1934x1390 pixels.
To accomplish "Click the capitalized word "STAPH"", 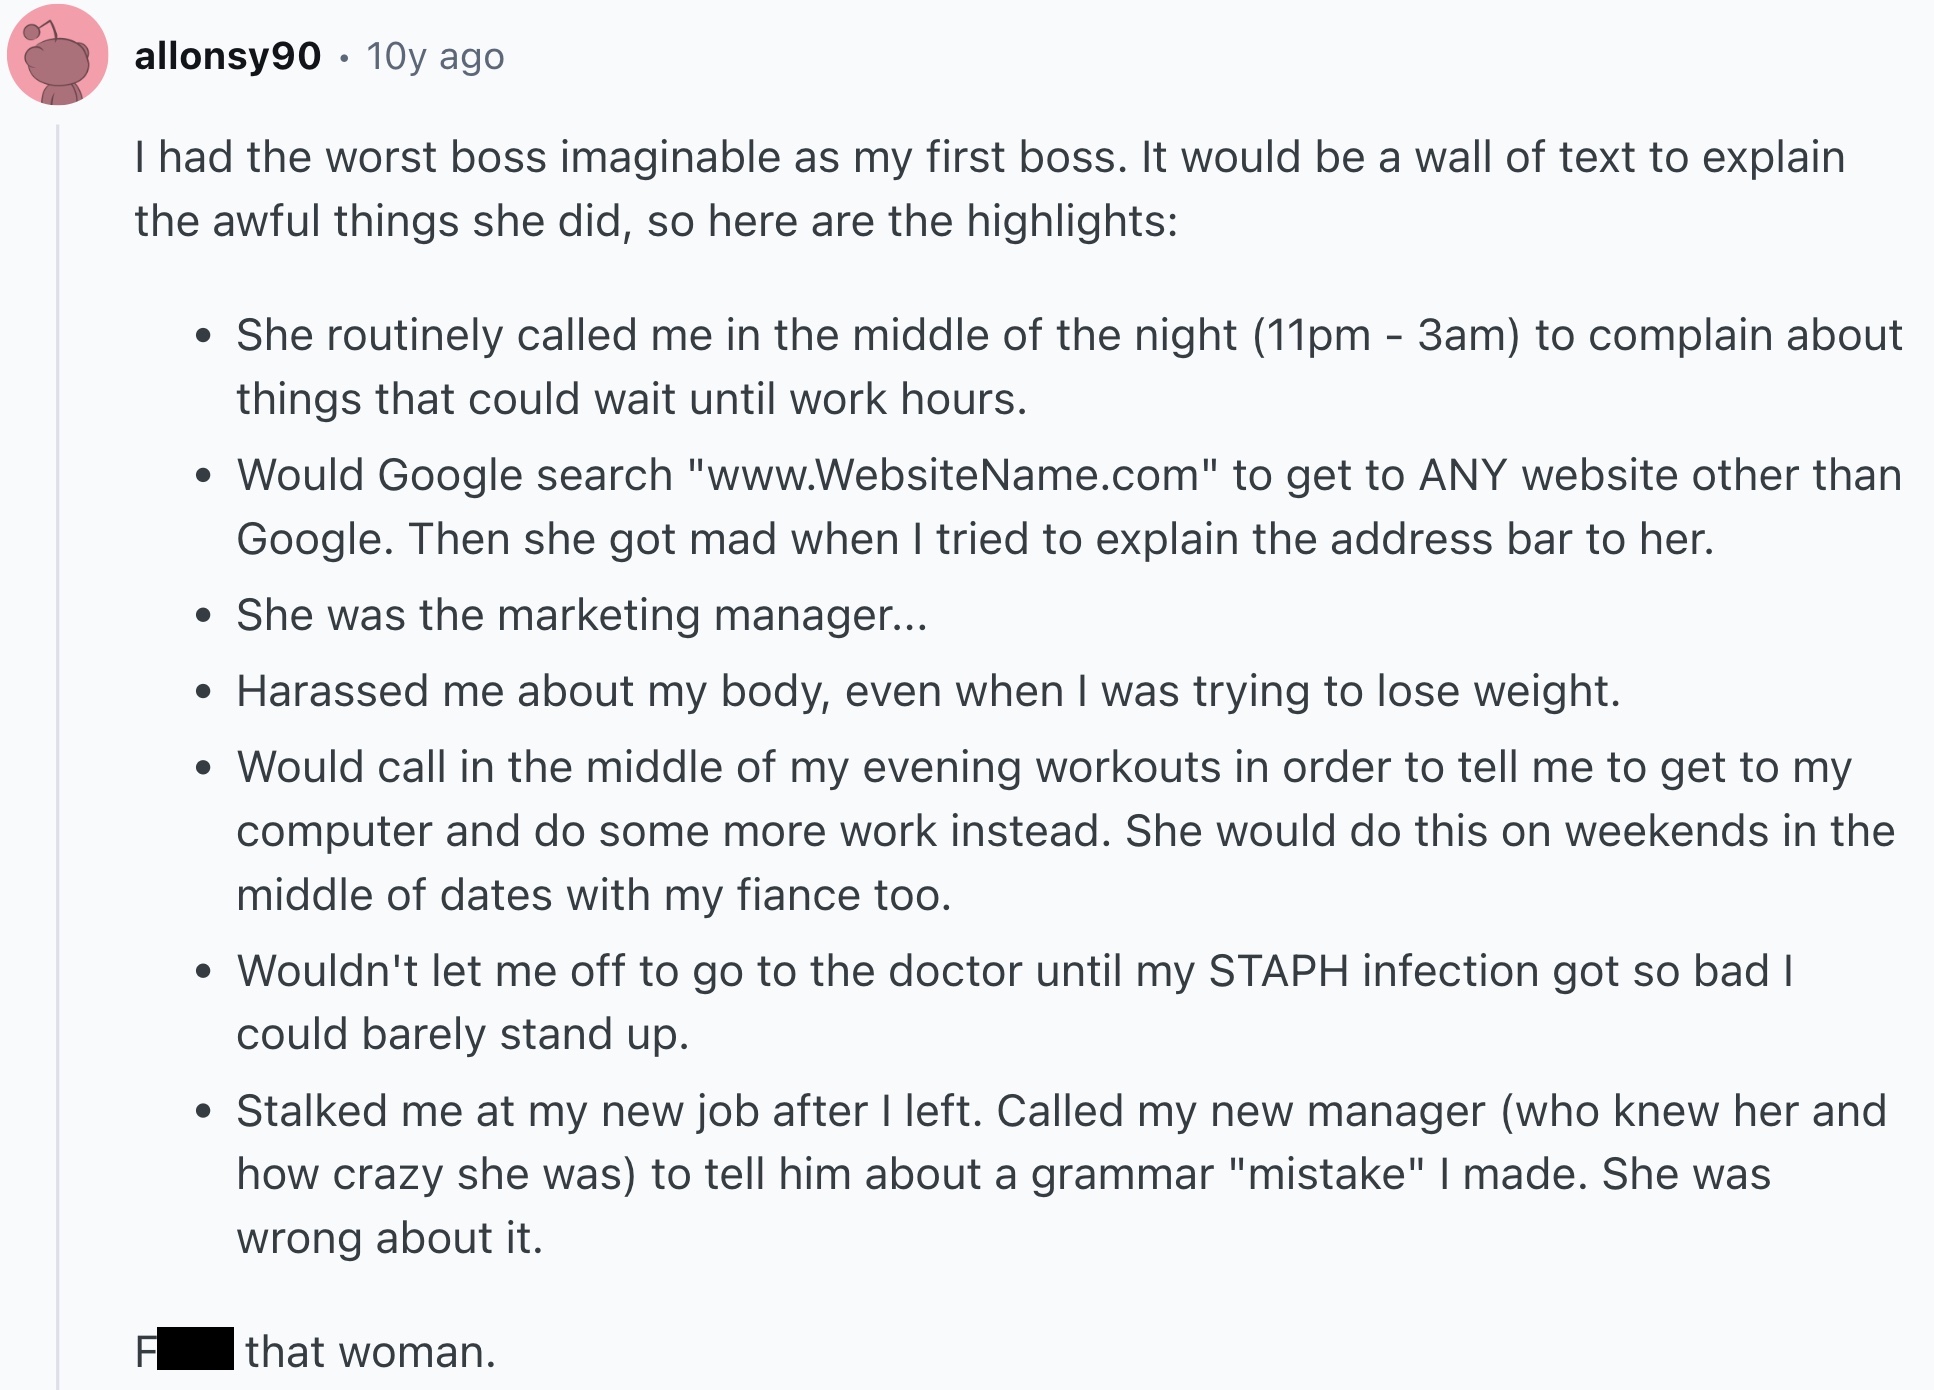I will (x=1278, y=971).
